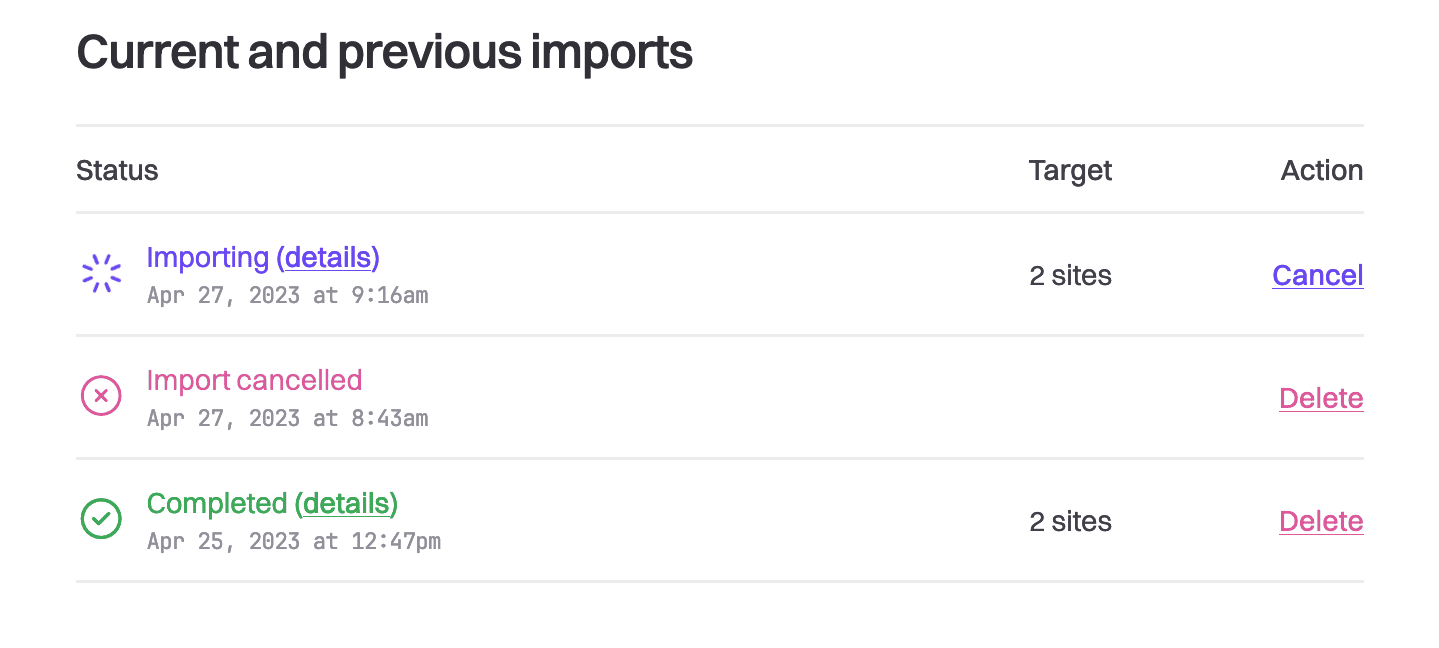Click the Current and previous imports heading
The width and height of the screenshot is (1439, 648).
385,51
